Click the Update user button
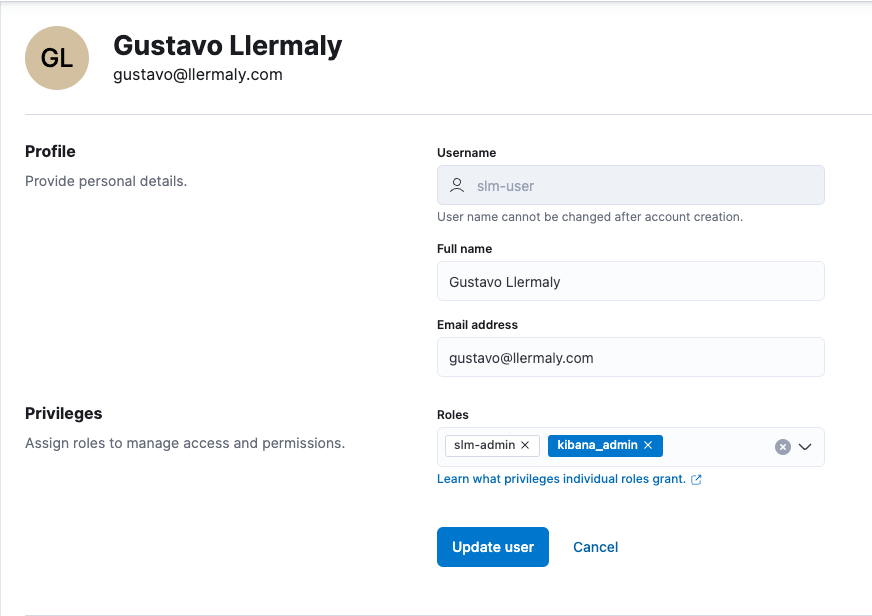872x616 pixels. 493,547
